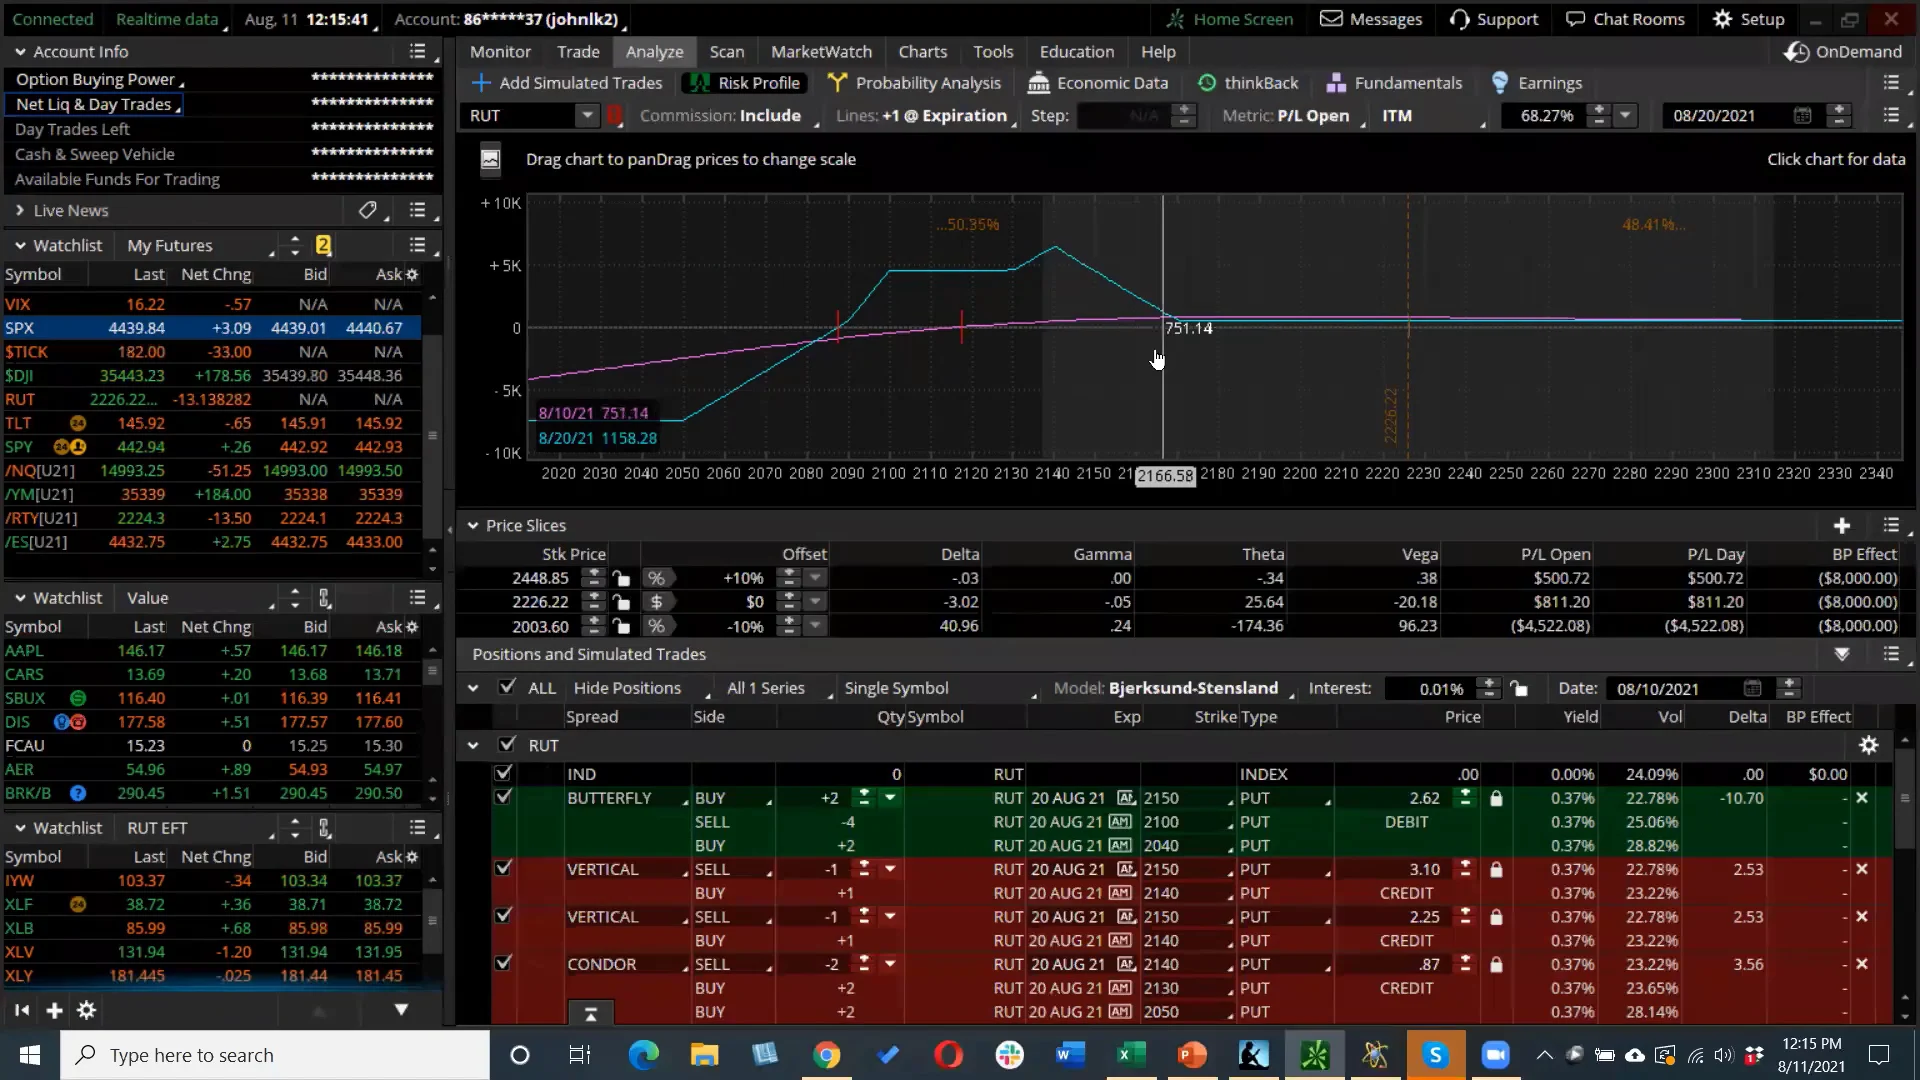Click the red color swatch next to RUT symbol

[615, 116]
